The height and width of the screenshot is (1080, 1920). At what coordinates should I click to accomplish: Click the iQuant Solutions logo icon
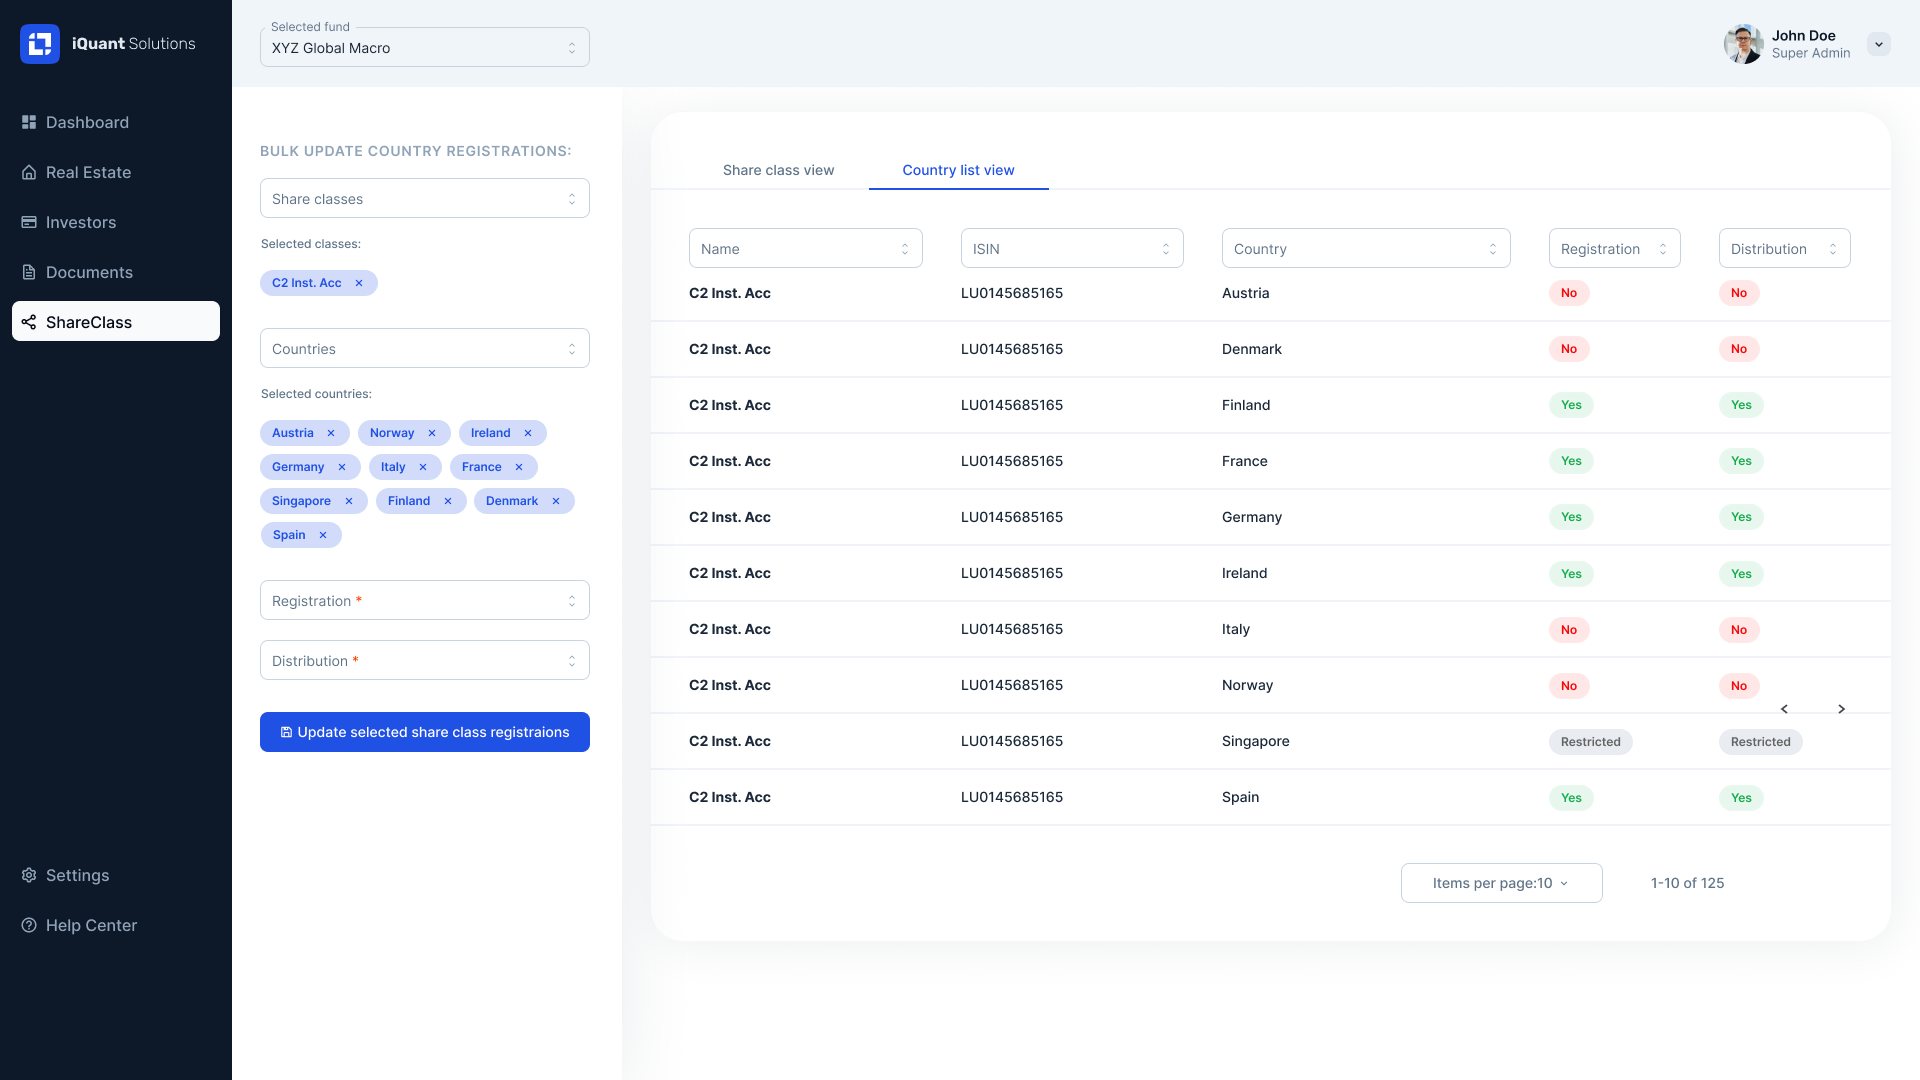tap(40, 44)
